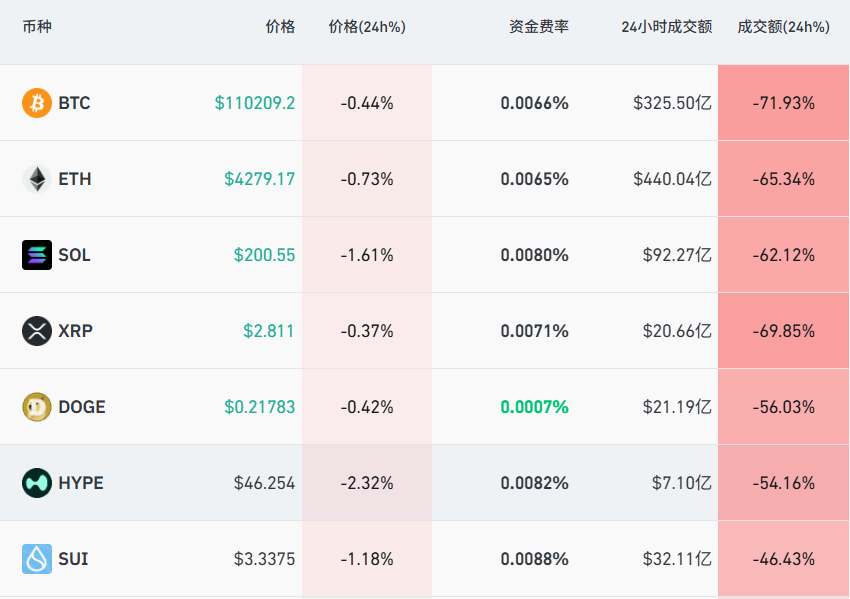The width and height of the screenshot is (850, 599).
Task: Select the SOL Solana coin icon
Action: pyautogui.click(x=37, y=255)
